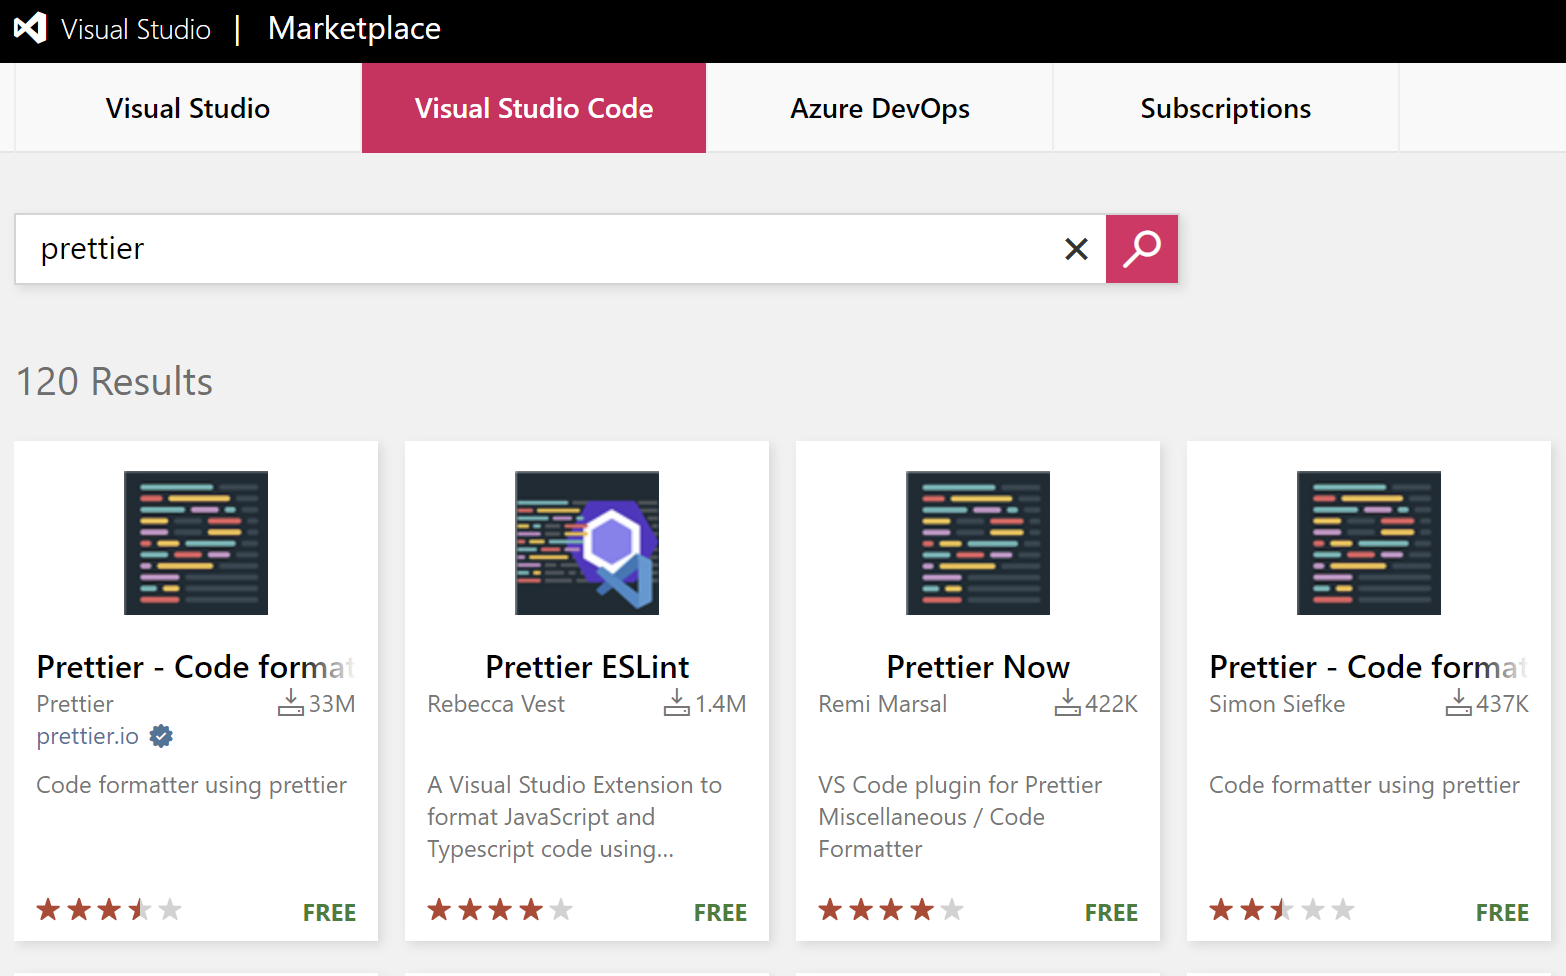
Task: Open the Azure DevOps tab
Action: pyautogui.click(x=880, y=108)
